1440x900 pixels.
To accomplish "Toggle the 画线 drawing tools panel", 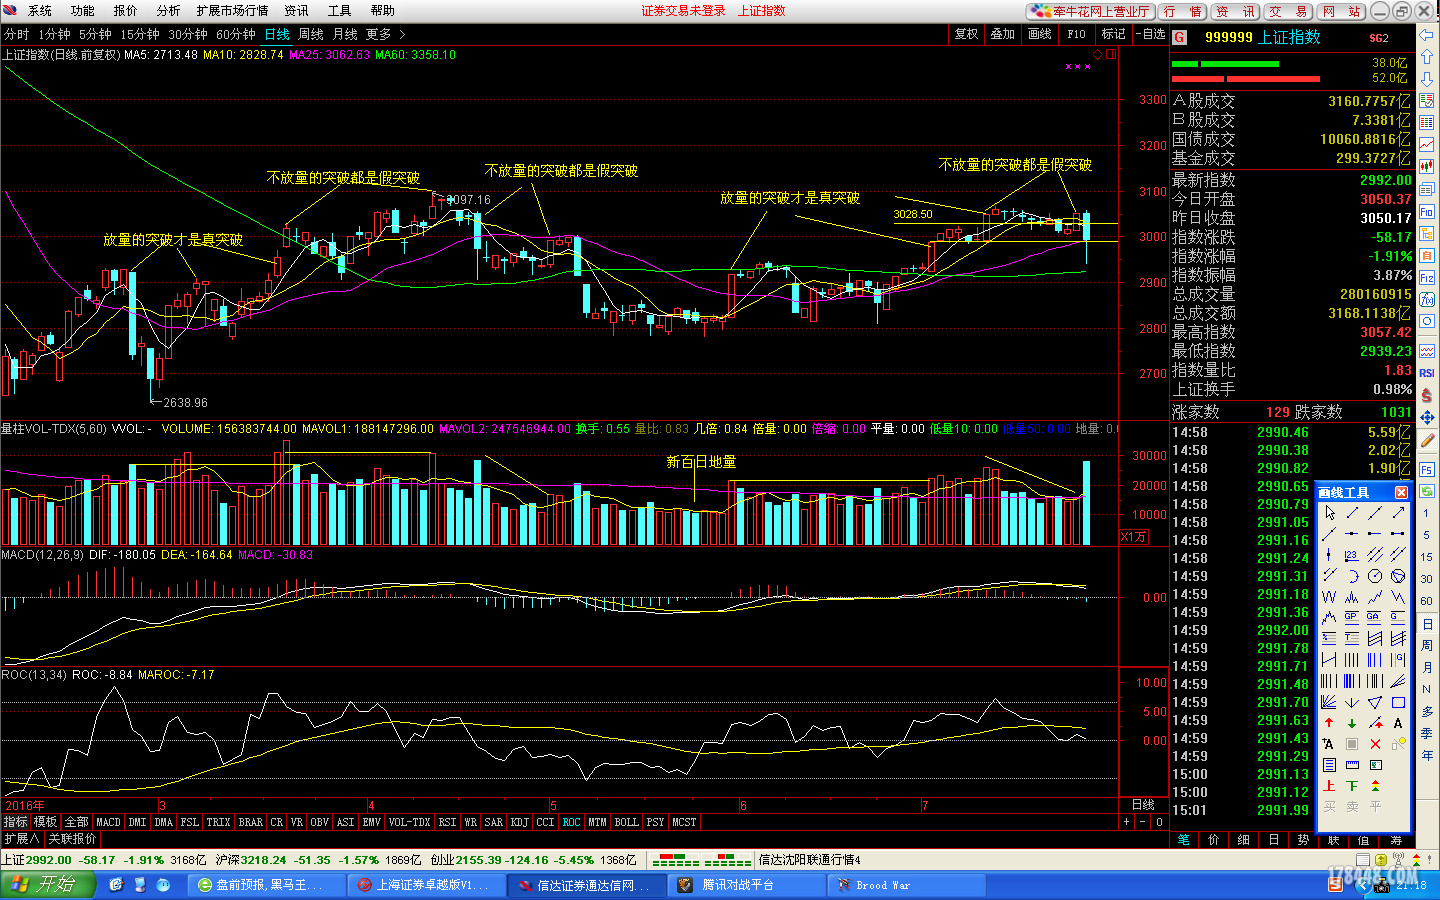I will coord(1040,34).
